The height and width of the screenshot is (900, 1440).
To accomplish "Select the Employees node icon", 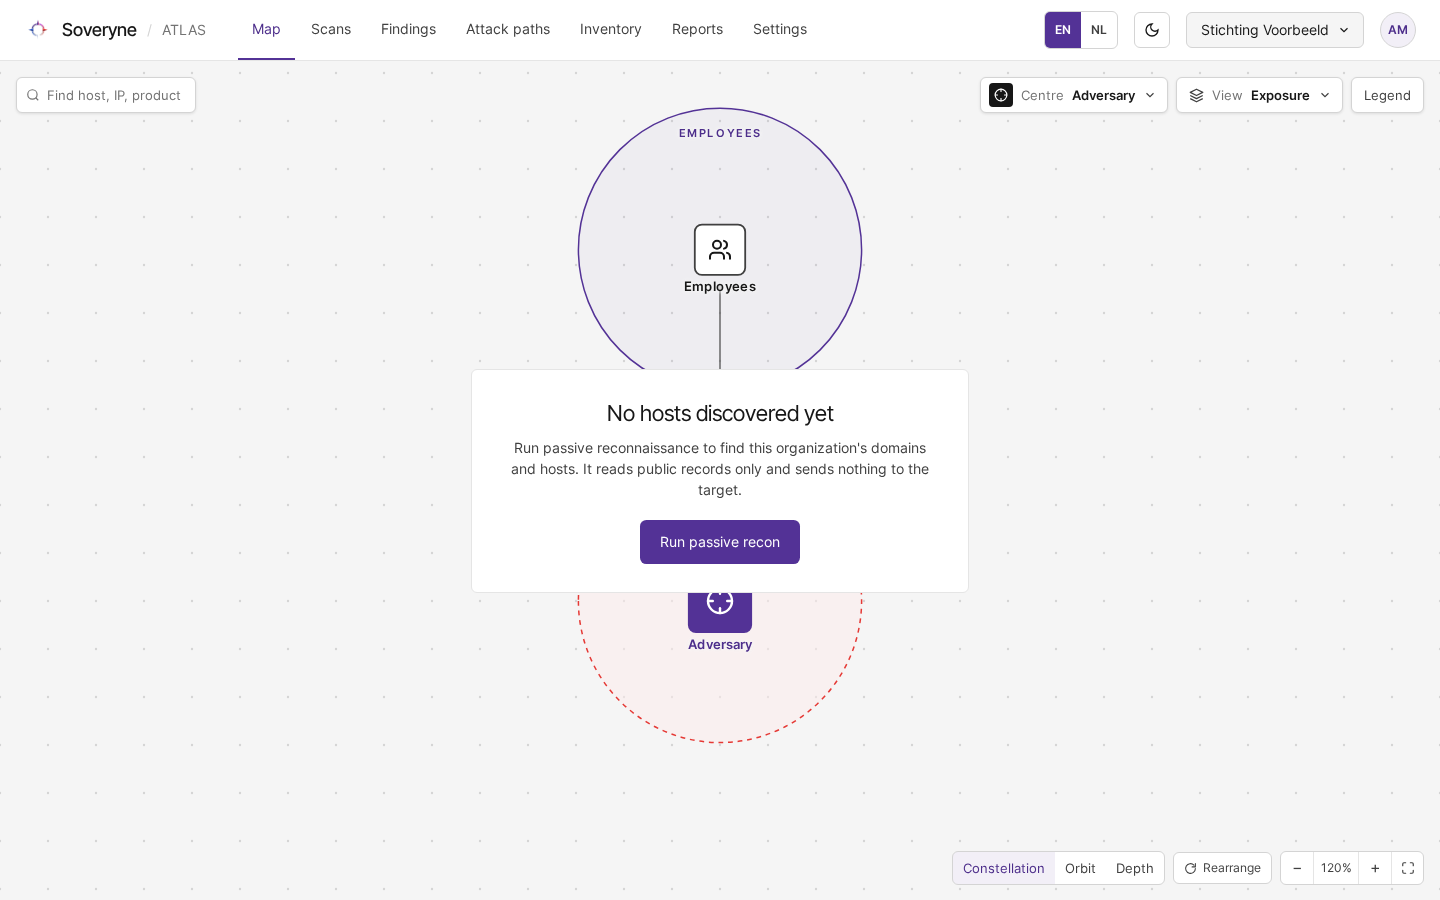I will 720,250.
